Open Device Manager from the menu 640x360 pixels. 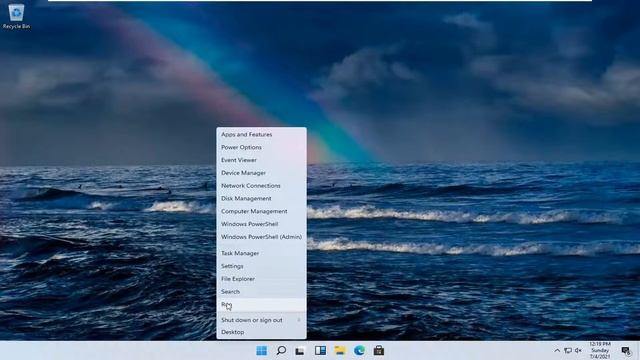pos(261,173)
